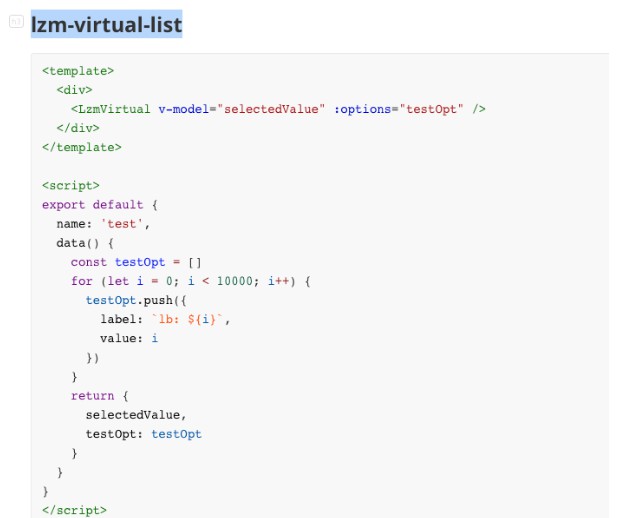This screenshot has height=518, width=636.
Task: Click the return keyword in the code
Action: click(92, 396)
